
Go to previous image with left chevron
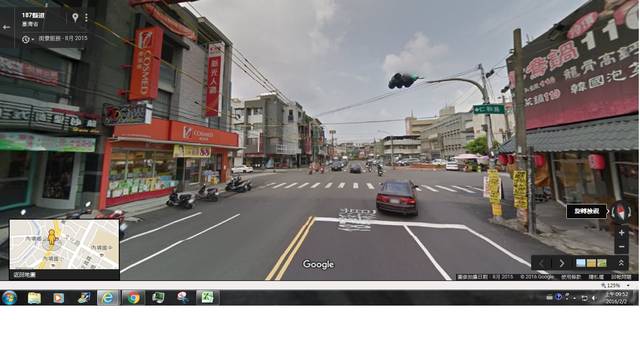pyautogui.click(x=542, y=263)
